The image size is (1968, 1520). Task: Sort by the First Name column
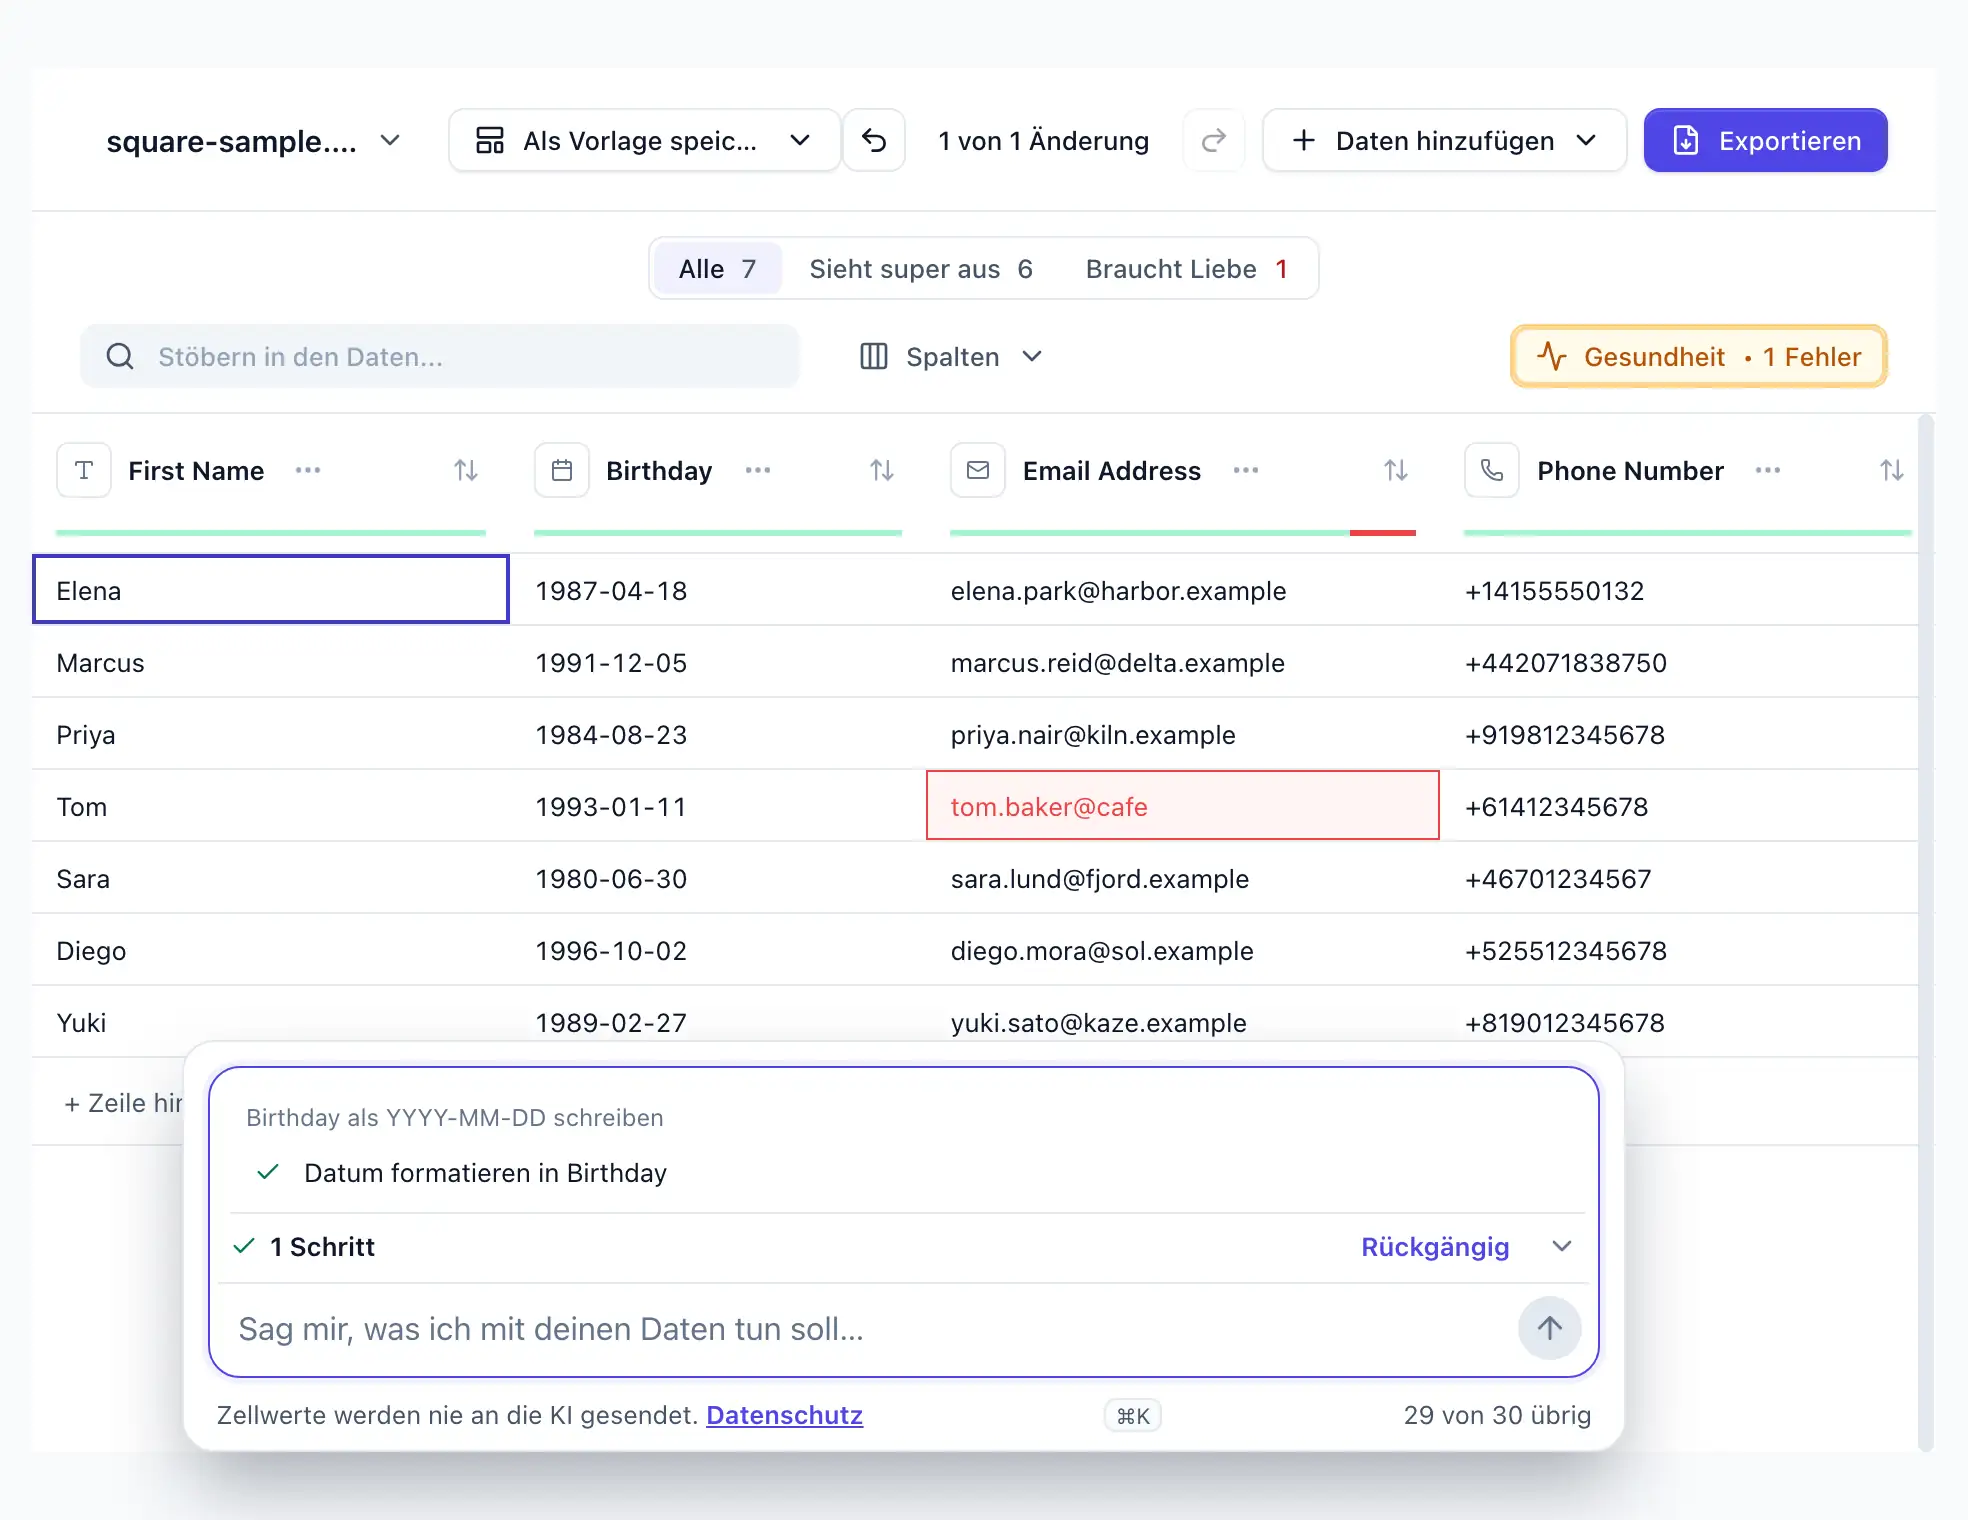[x=466, y=470]
